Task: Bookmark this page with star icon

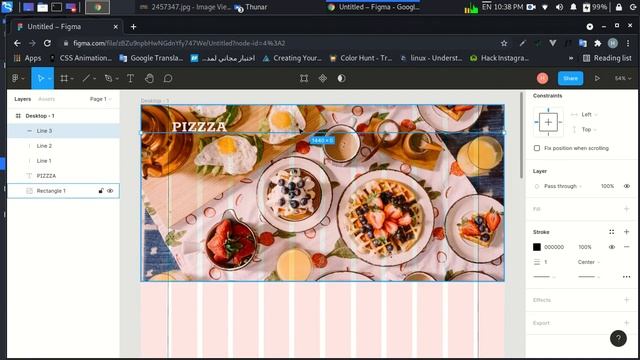Action: pos(504,43)
